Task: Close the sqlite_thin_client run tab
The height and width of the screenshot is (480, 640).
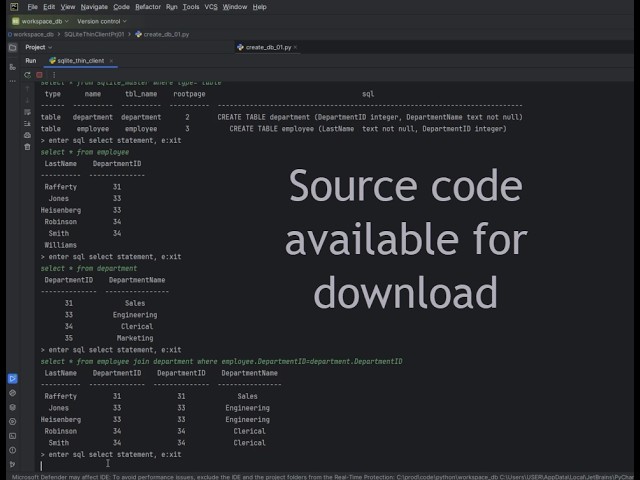Action: 111,61
